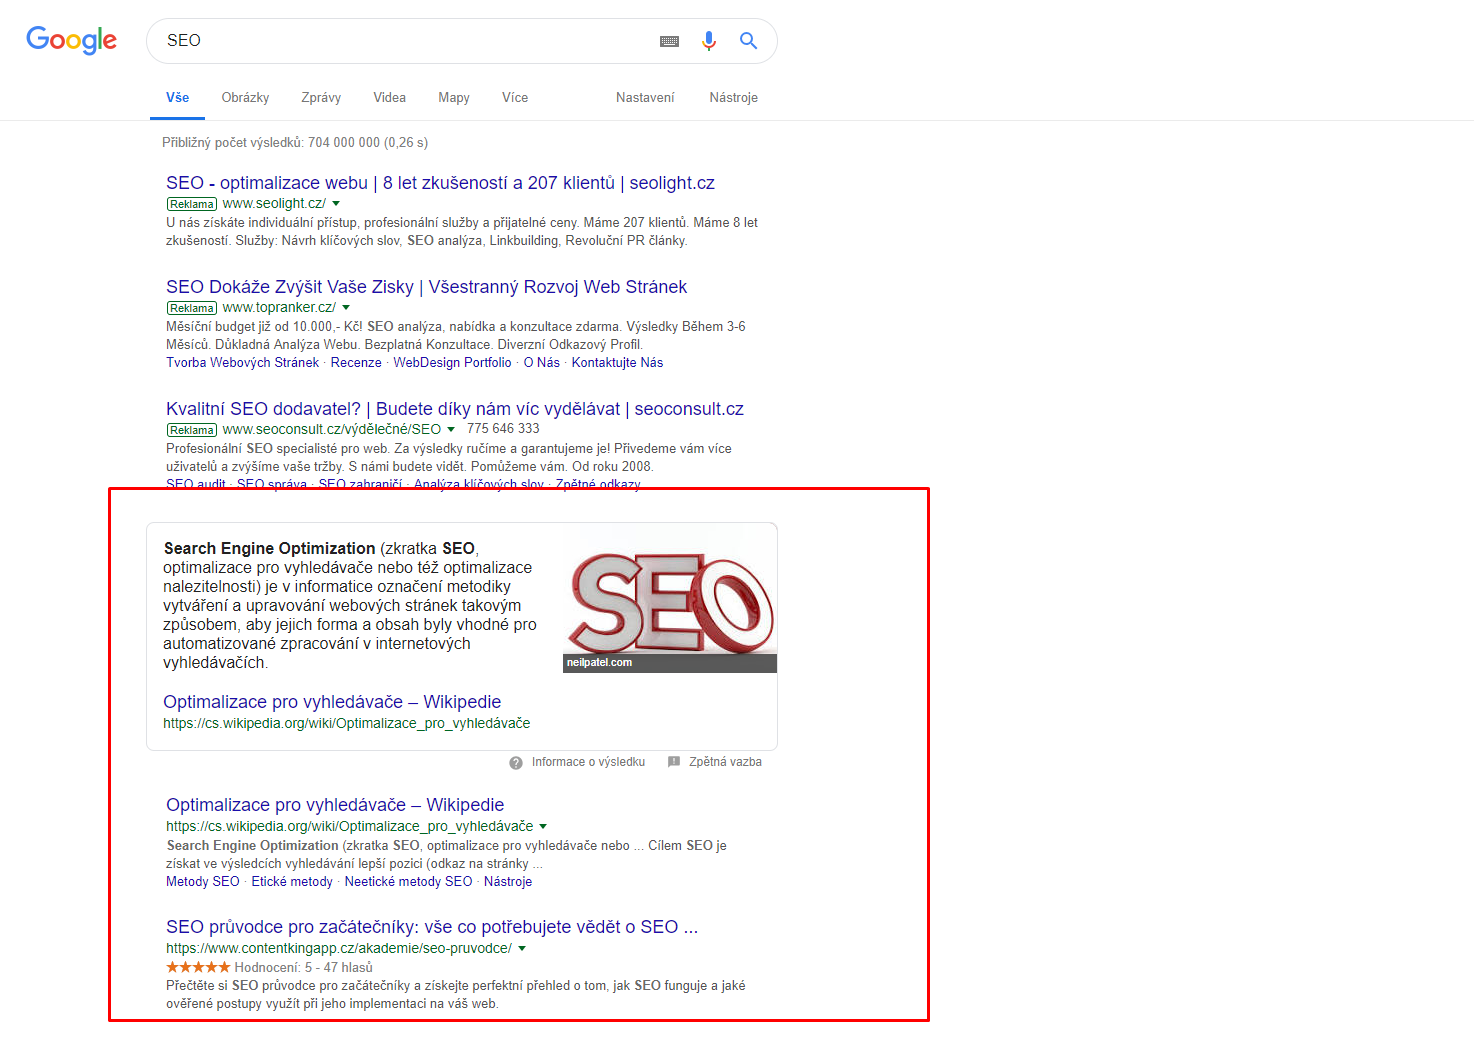
Task: Click Zpětná vazba feedback link
Action: 725,762
